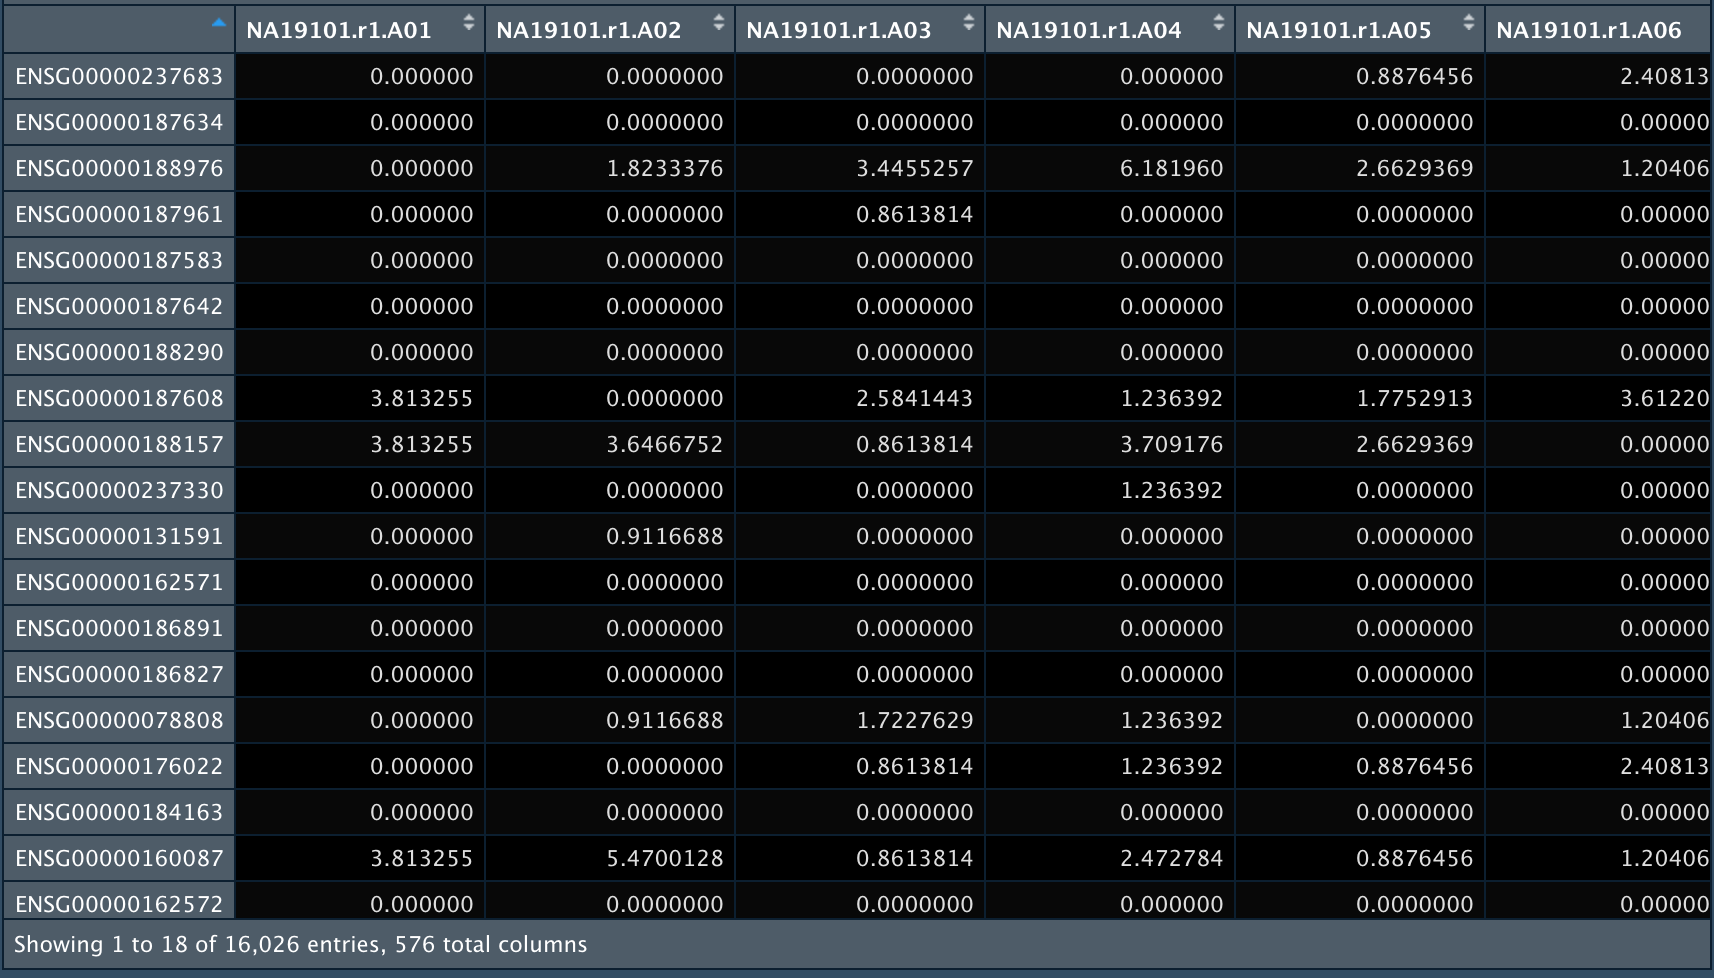This screenshot has height=978, width=1714.
Task: Sort column NA19101.r1.A04 using its arrows
Action: (1218, 22)
